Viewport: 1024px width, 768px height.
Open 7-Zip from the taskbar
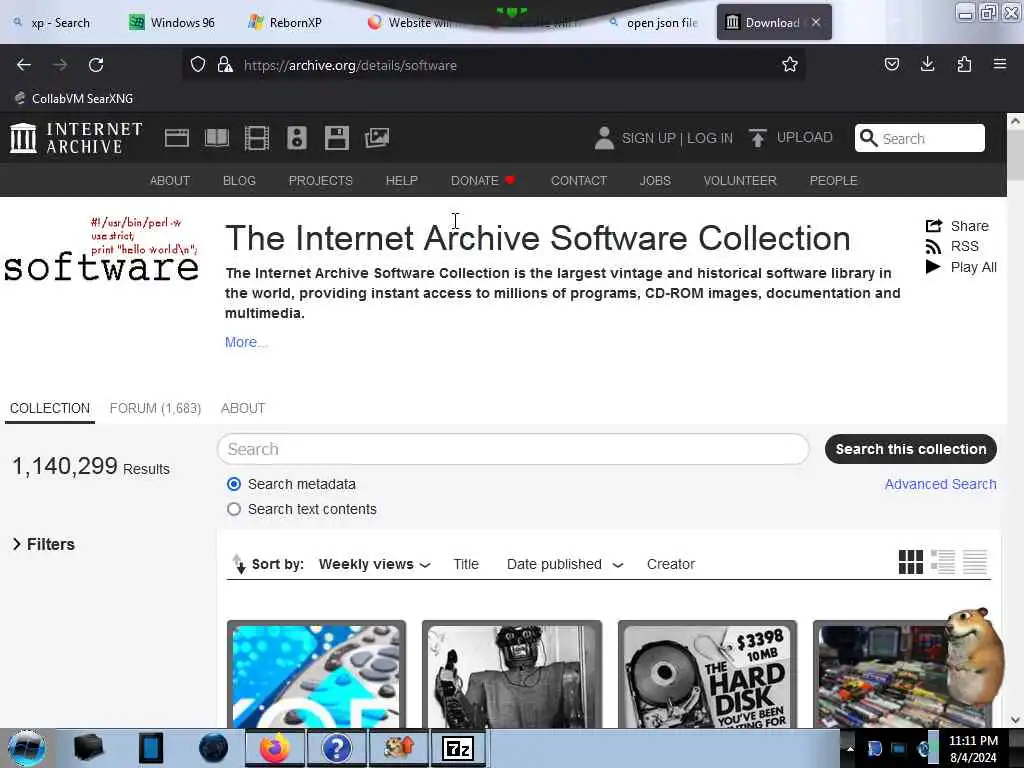point(458,748)
